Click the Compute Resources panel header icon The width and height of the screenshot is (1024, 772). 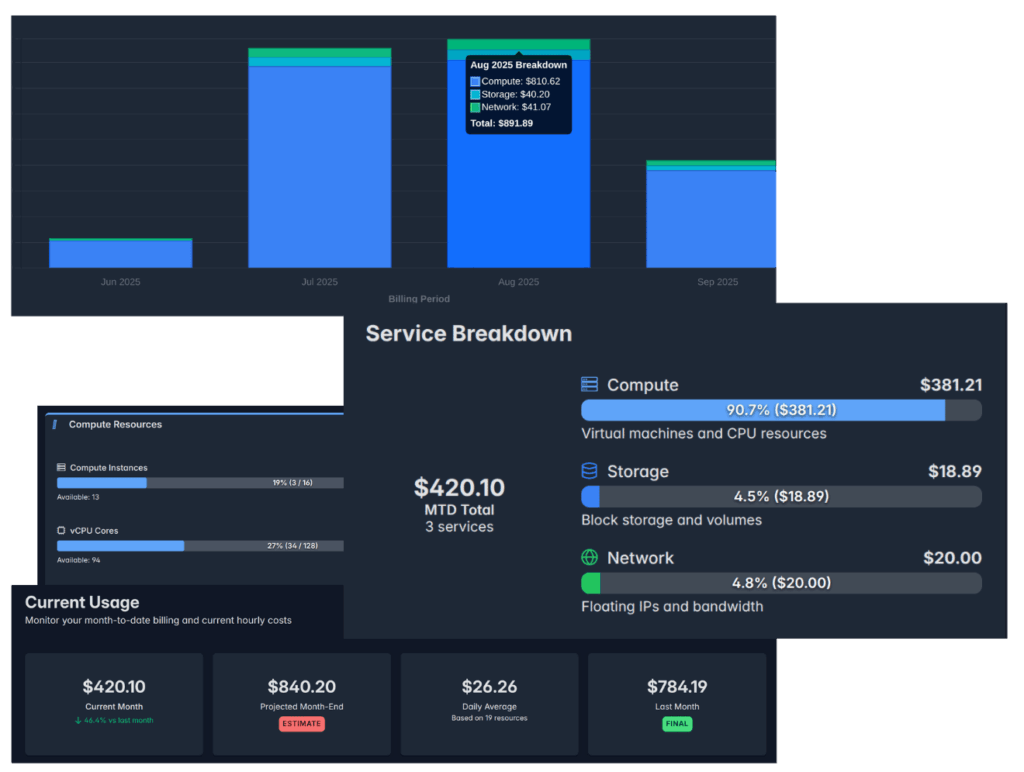point(55,425)
